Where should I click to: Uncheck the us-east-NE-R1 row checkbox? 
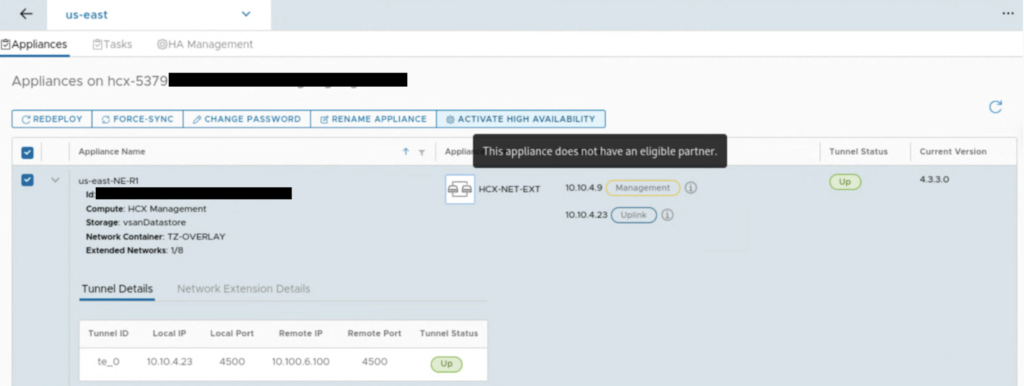pyautogui.click(x=27, y=180)
